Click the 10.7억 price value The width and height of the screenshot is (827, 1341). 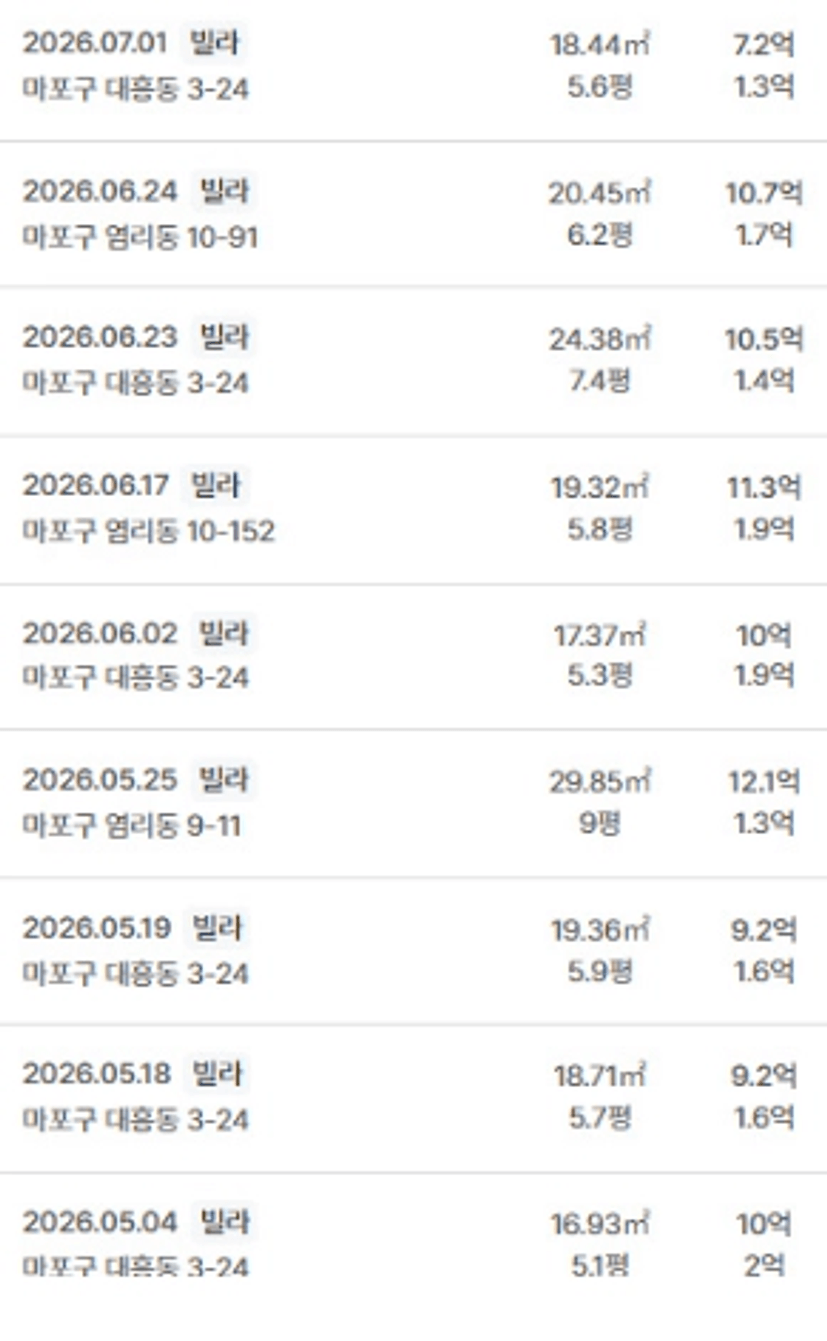pyautogui.click(x=763, y=193)
